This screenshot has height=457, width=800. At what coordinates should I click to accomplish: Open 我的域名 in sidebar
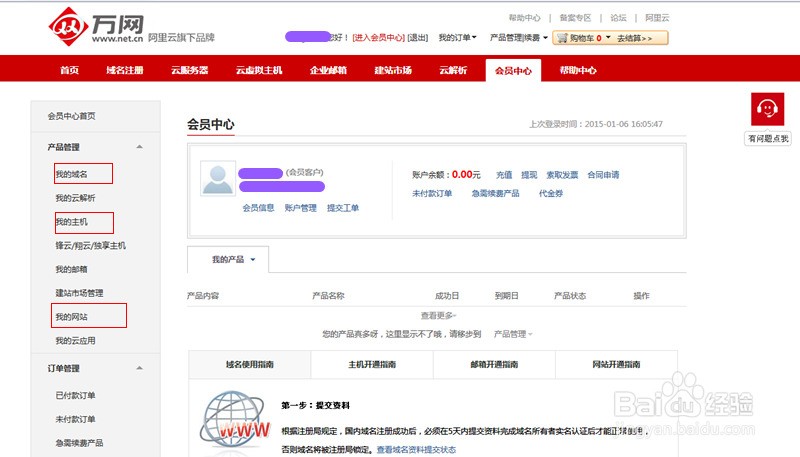click(71, 174)
